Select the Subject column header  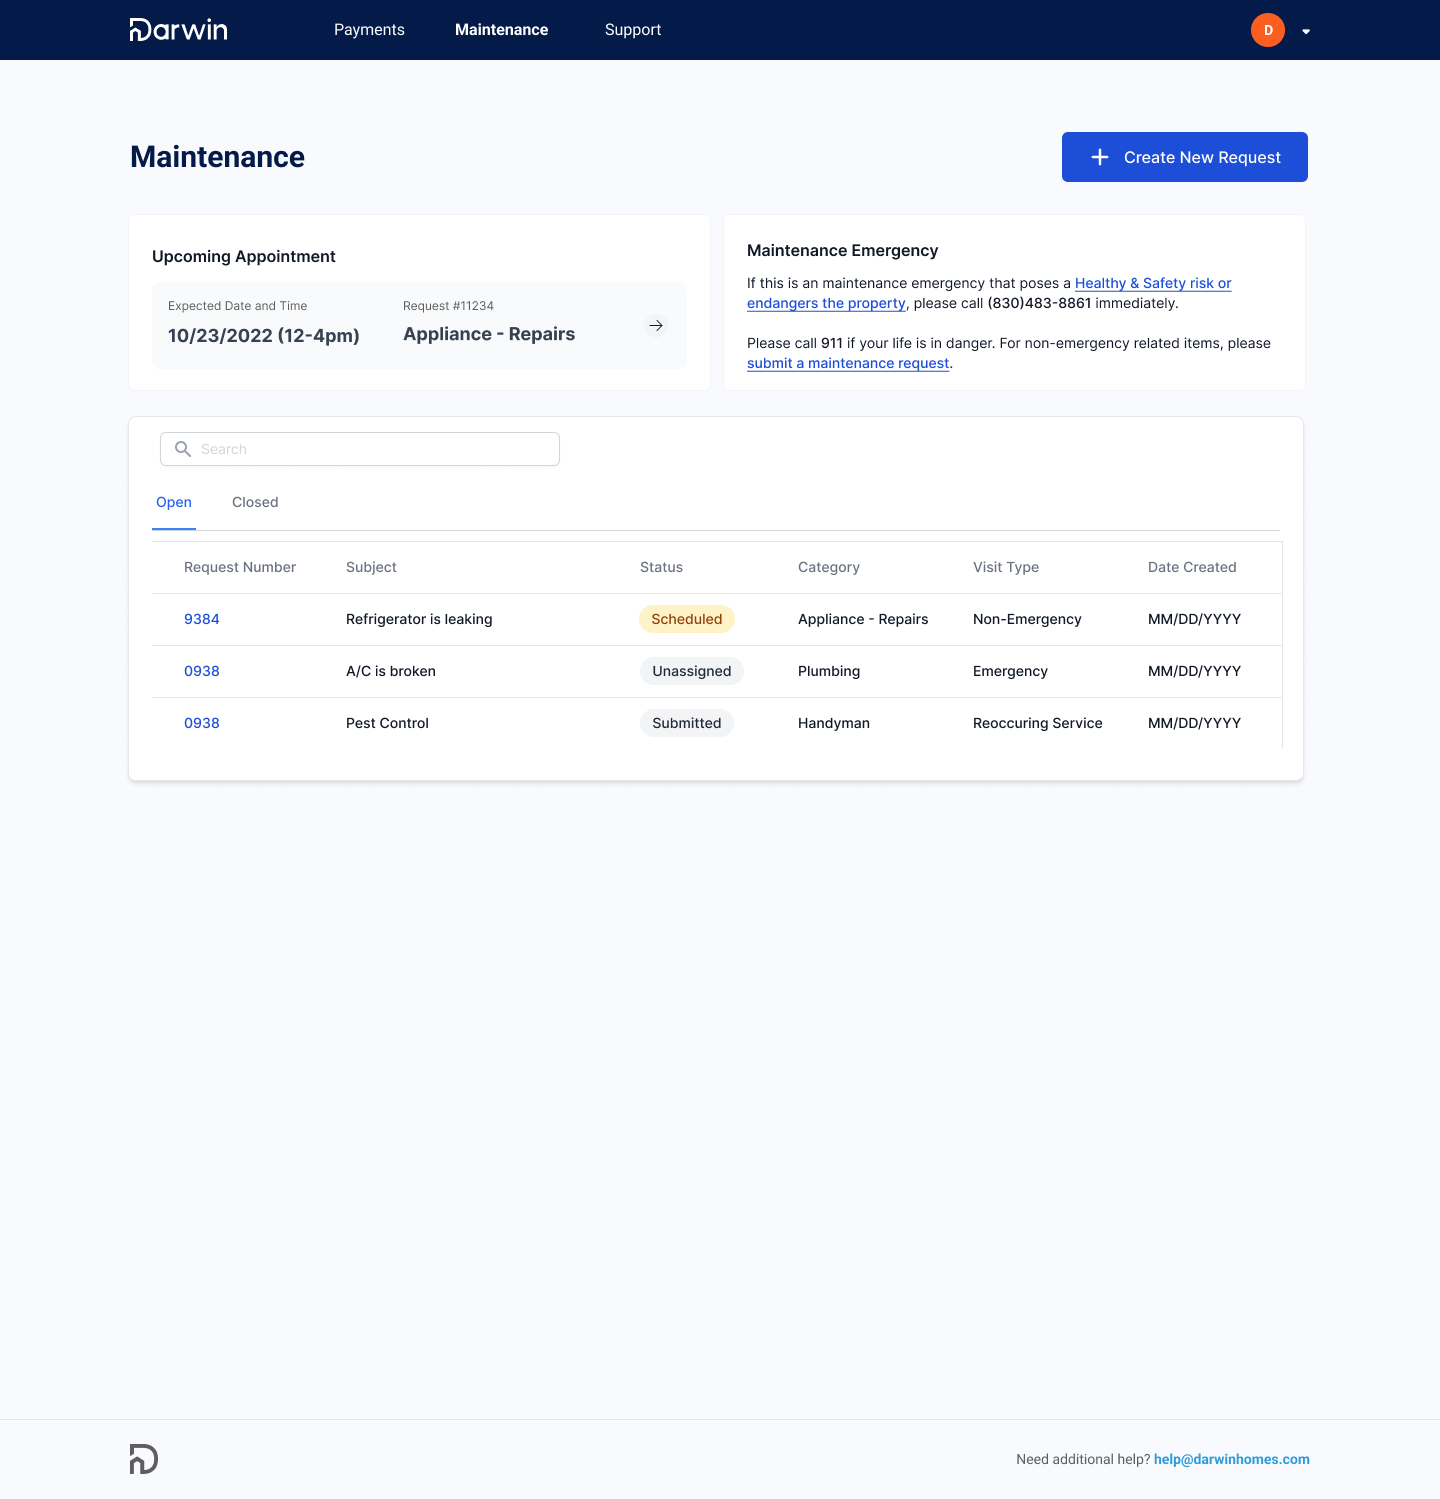371,567
